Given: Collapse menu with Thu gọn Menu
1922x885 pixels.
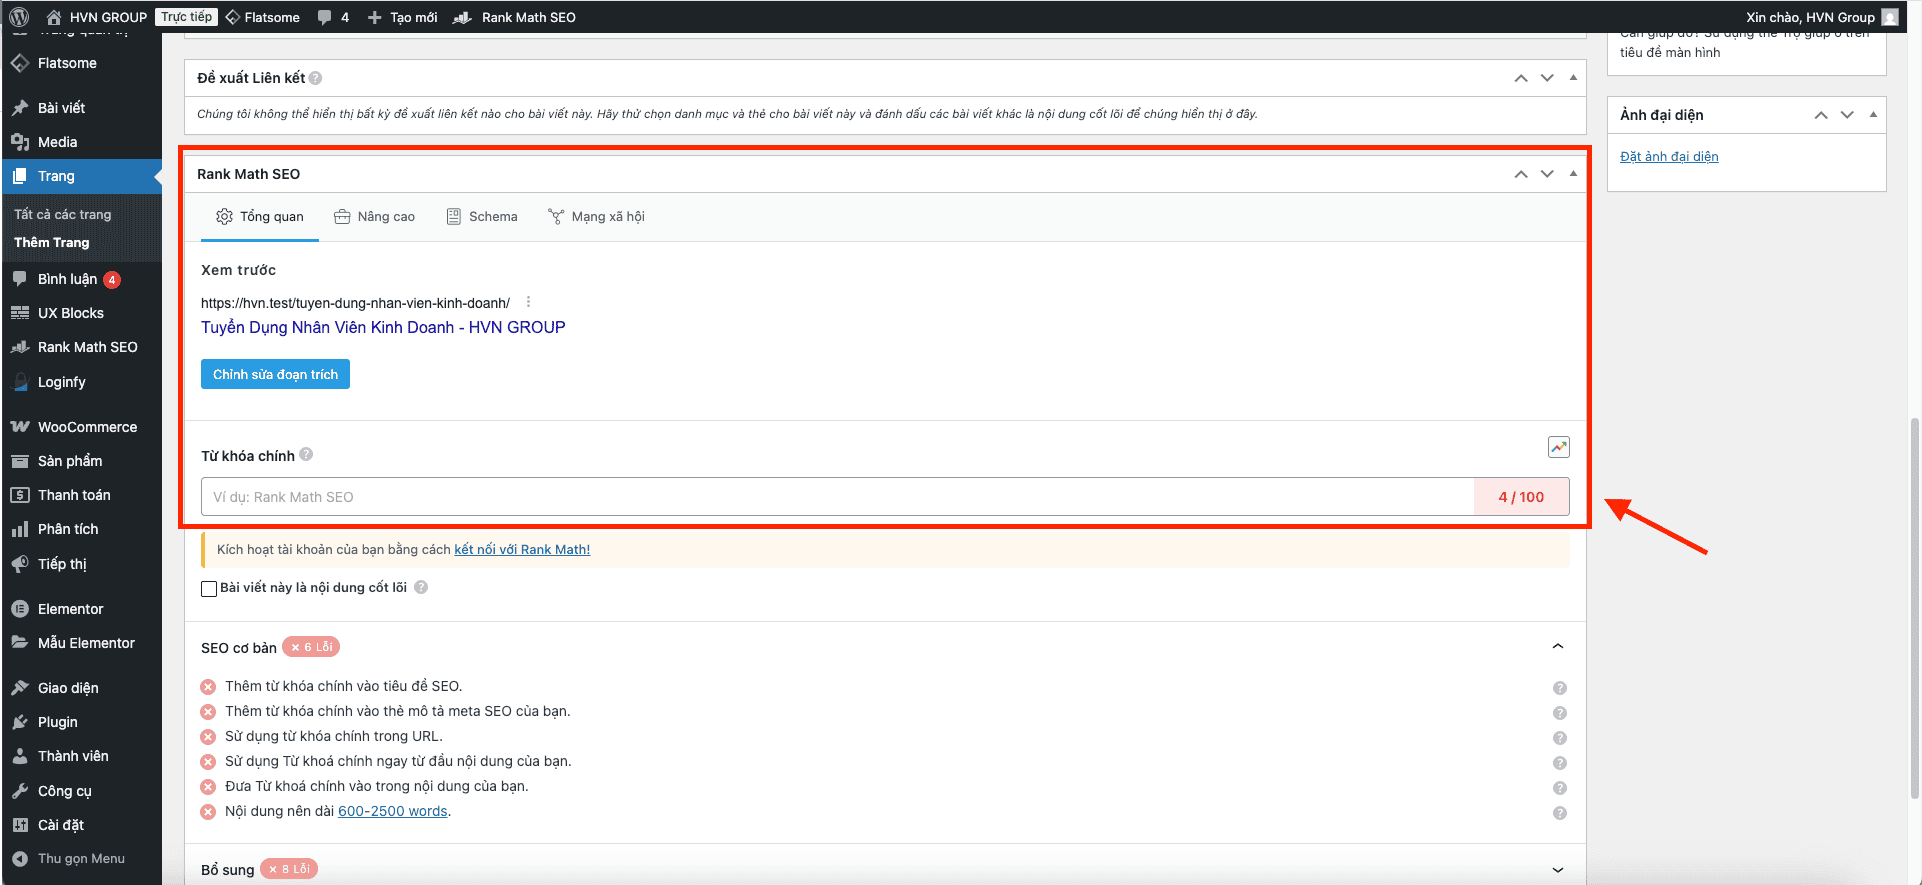Looking at the screenshot, I should pyautogui.click(x=81, y=858).
